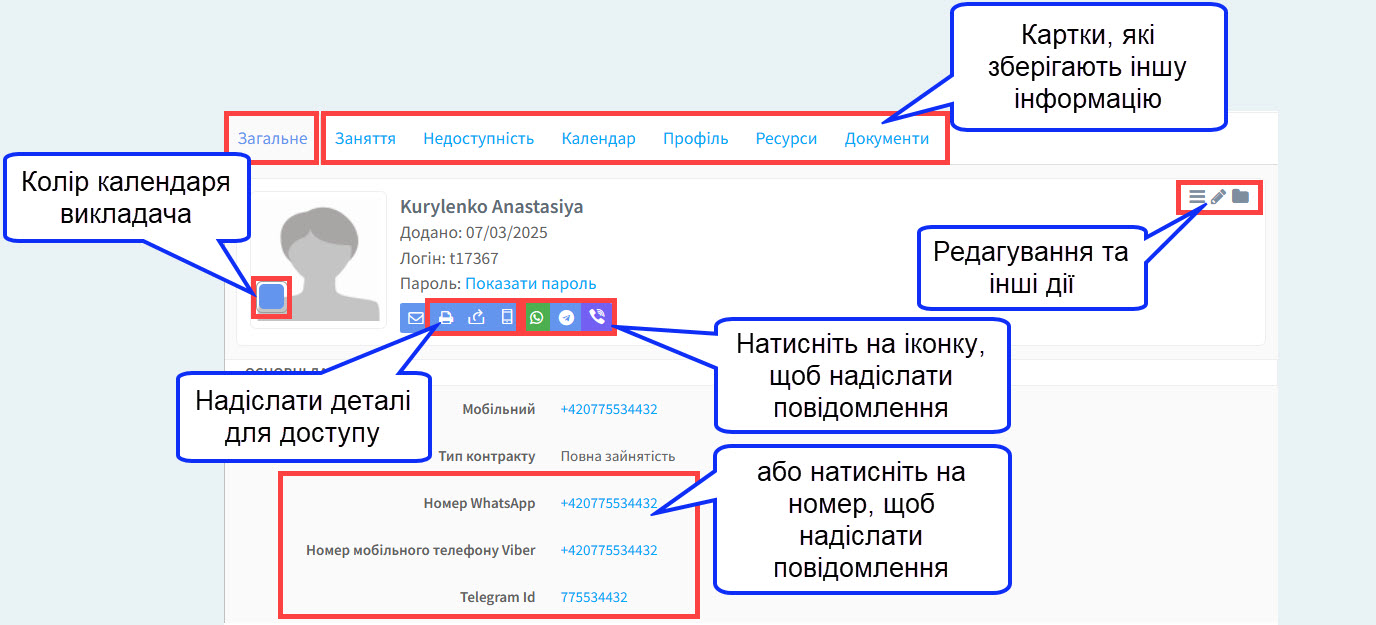Screen dimensions: 1376x625
Task: Click the Telegram Id value 775534432
Action: pos(594,597)
